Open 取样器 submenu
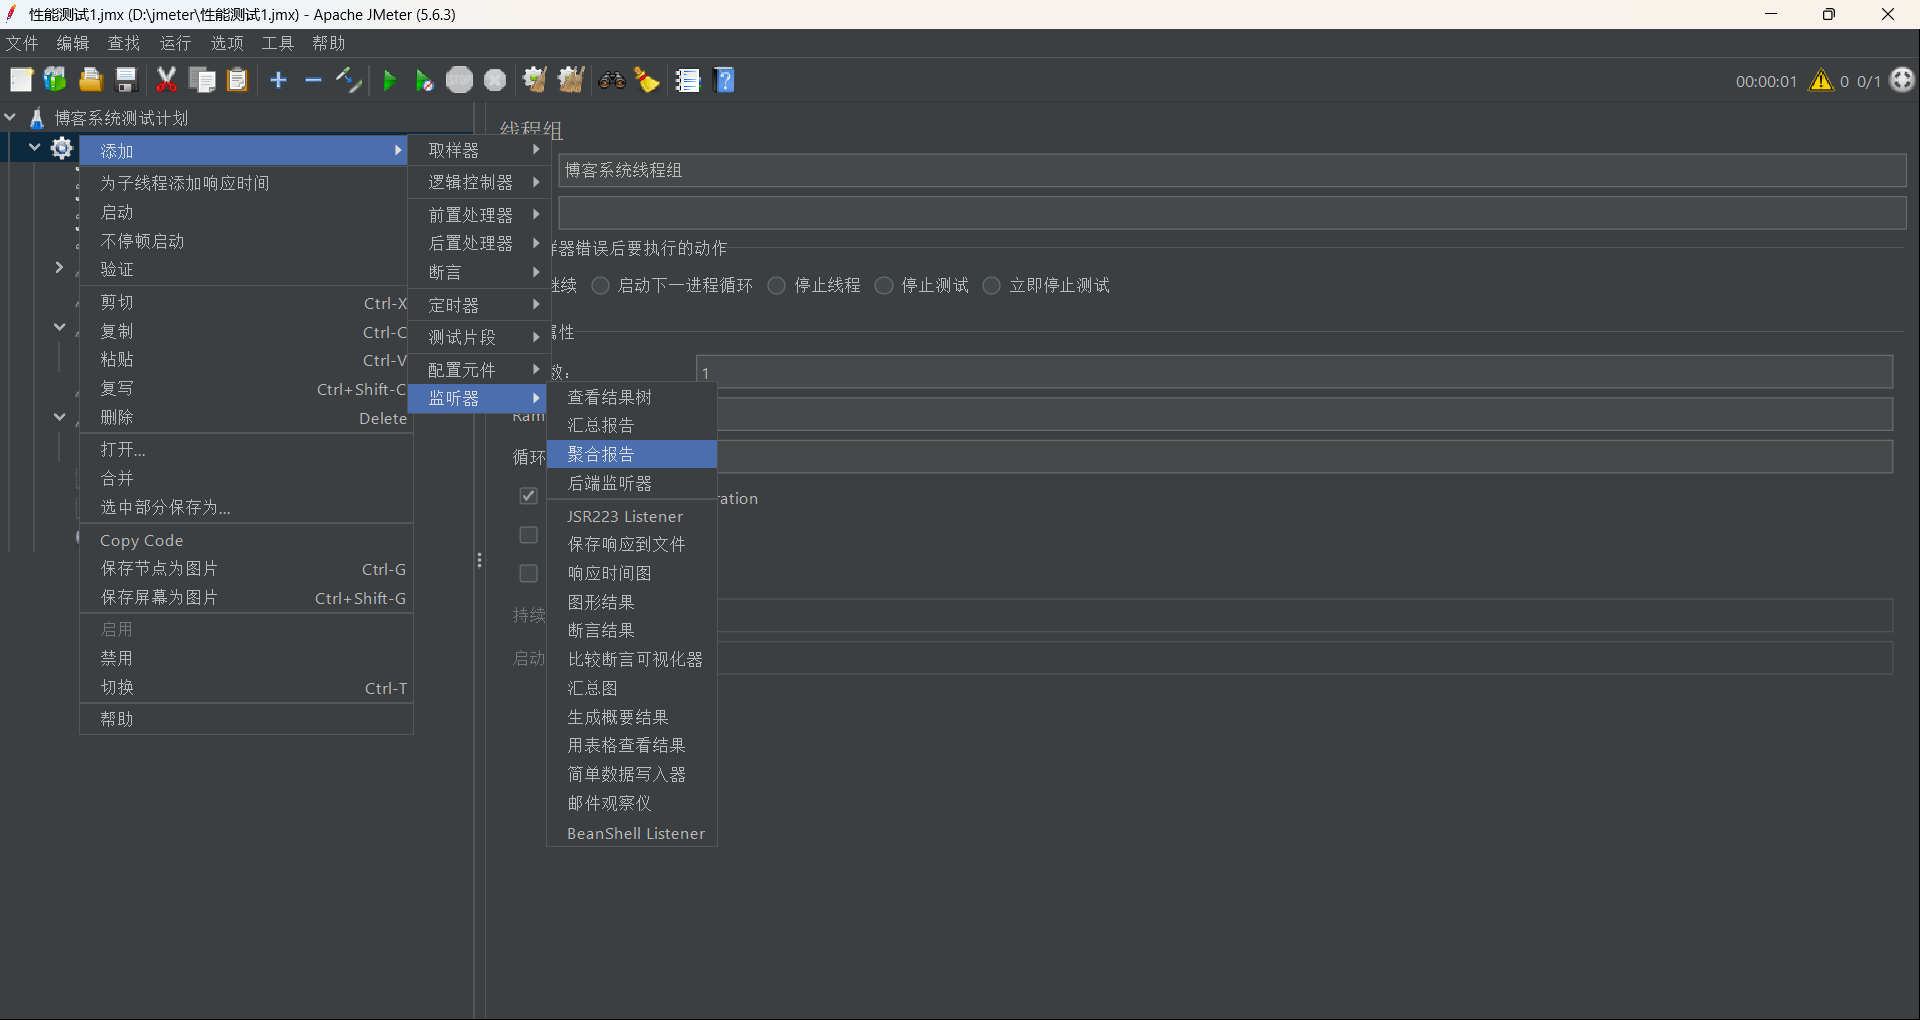Image resolution: width=1920 pixels, height=1020 pixels. coord(478,150)
